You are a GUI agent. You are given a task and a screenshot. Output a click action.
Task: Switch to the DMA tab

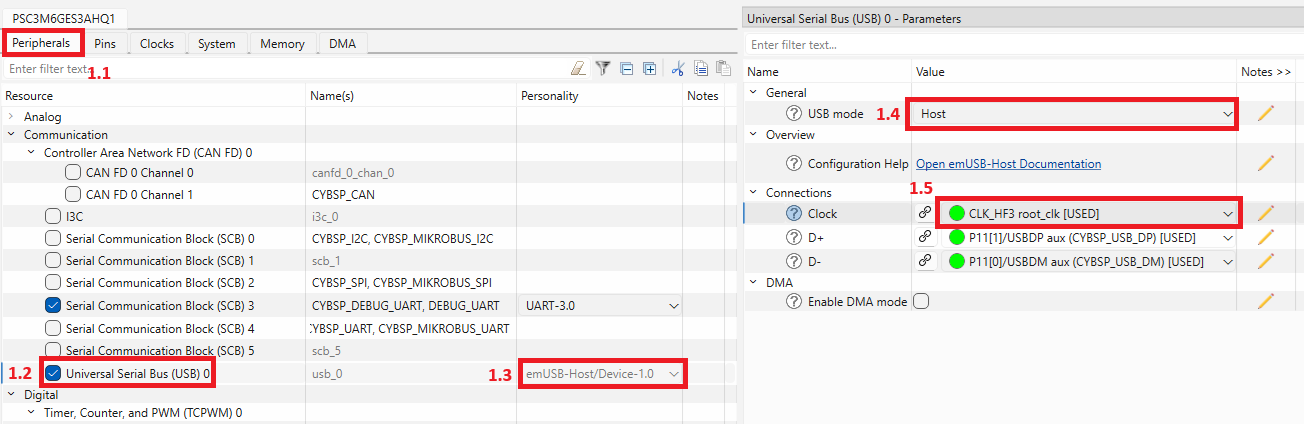342,44
